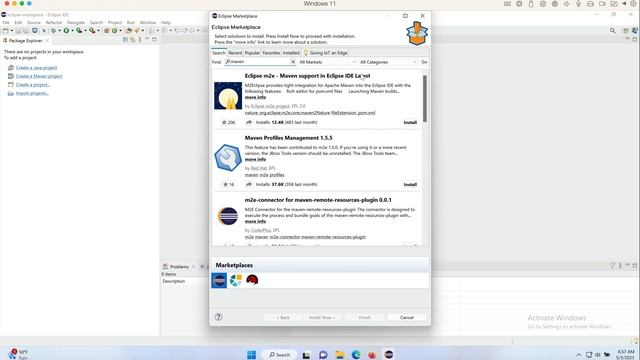Switch to the Popular tab

click(x=252, y=53)
